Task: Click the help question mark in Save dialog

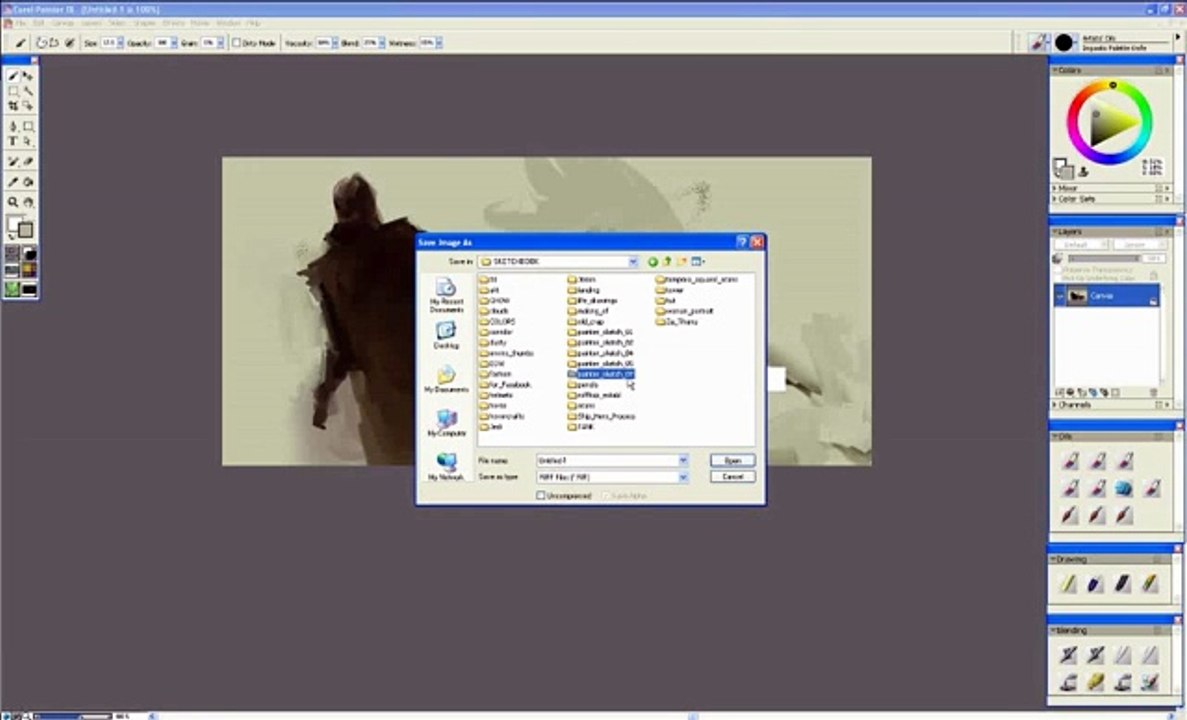Action: [741, 242]
